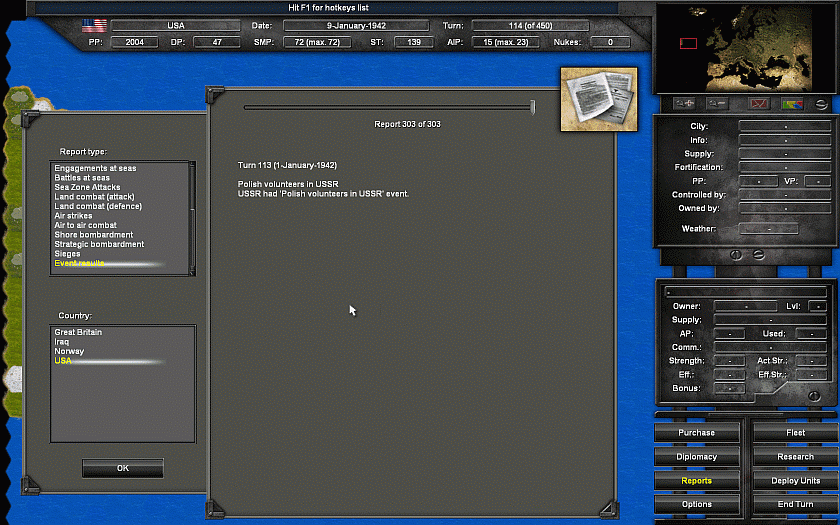
Task: Click the Weather field in terrain panel
Action: [x=769, y=229]
